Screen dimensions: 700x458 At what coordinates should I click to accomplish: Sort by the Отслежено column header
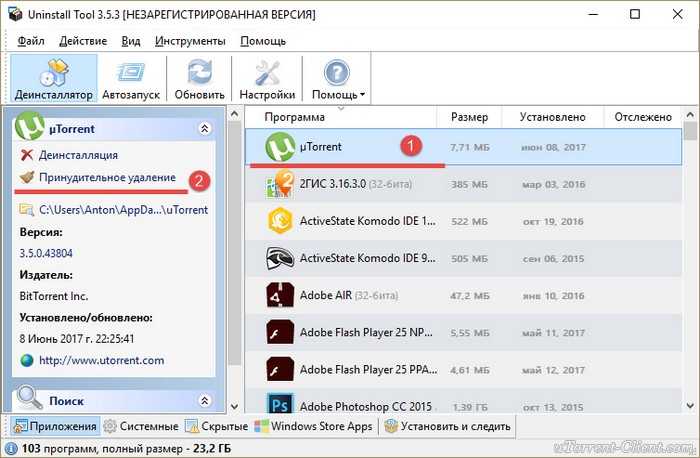click(x=643, y=117)
